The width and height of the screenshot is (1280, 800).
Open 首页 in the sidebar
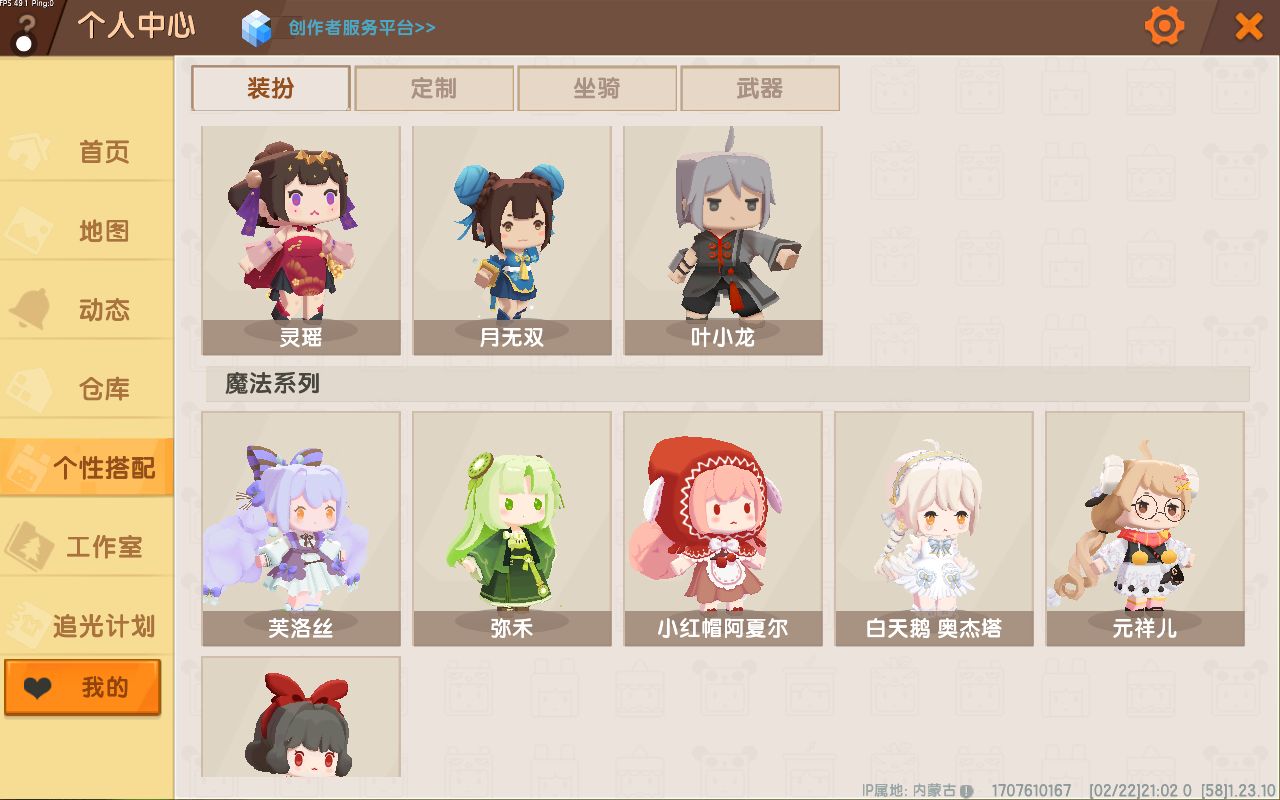[x=87, y=152]
